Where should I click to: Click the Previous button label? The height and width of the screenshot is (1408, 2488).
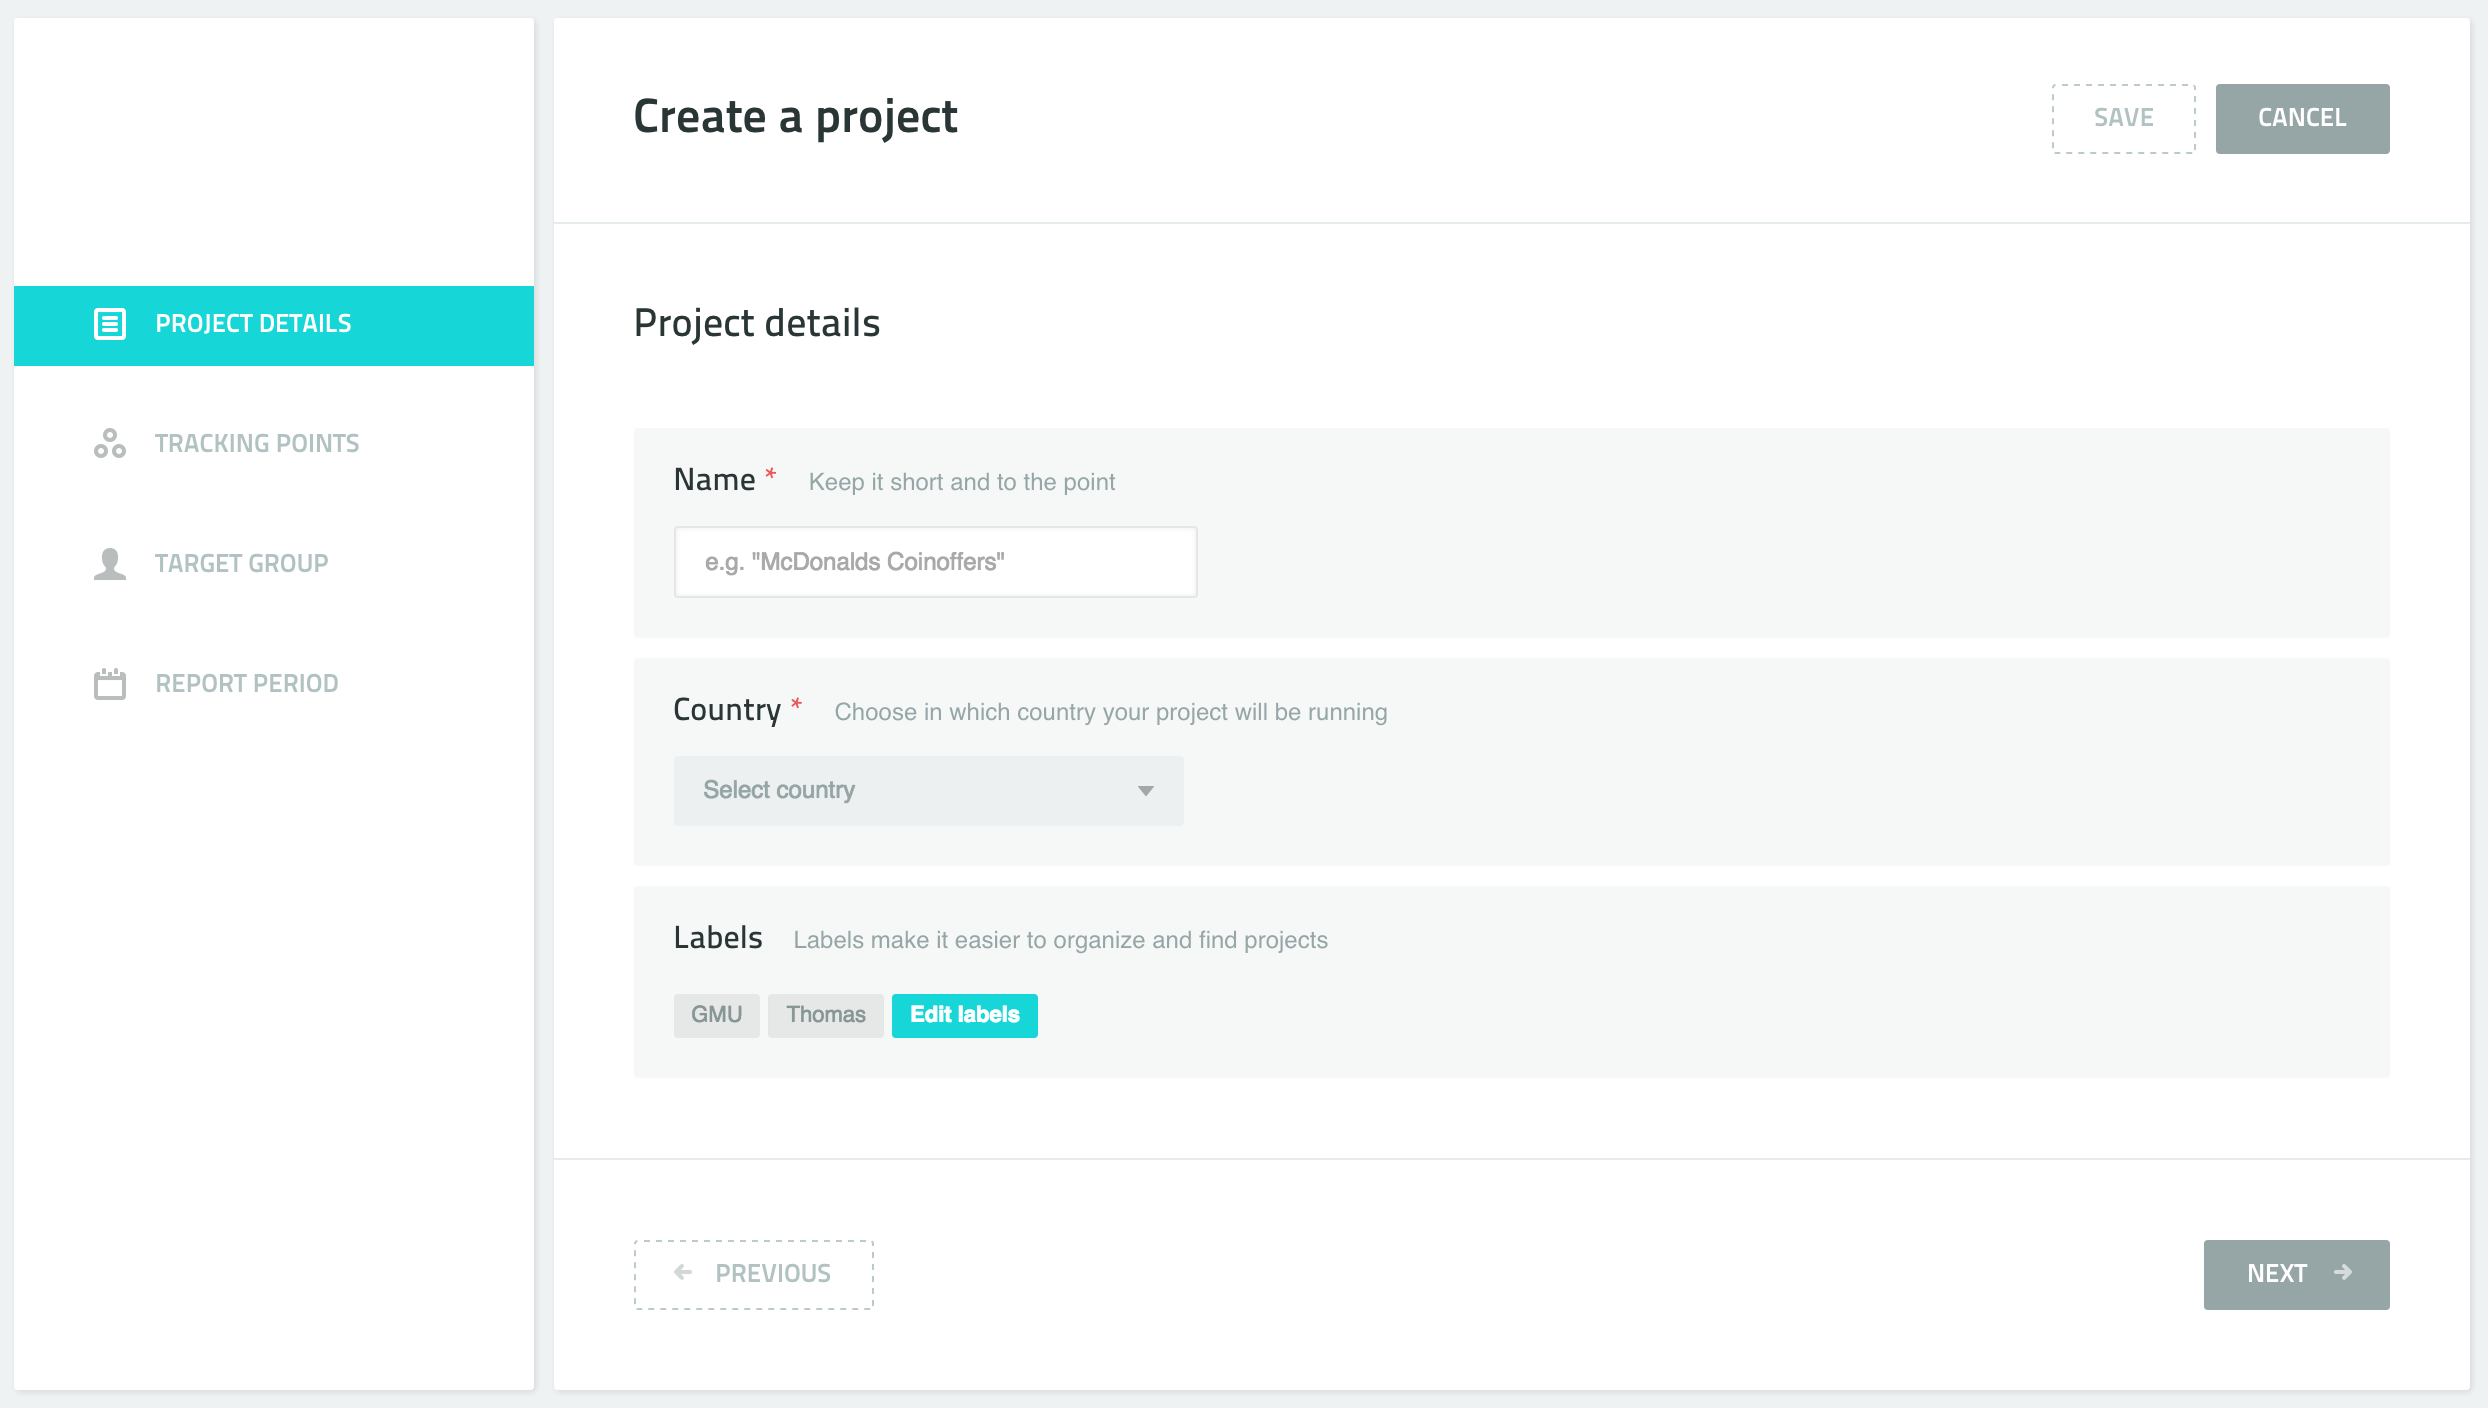pyautogui.click(x=773, y=1273)
